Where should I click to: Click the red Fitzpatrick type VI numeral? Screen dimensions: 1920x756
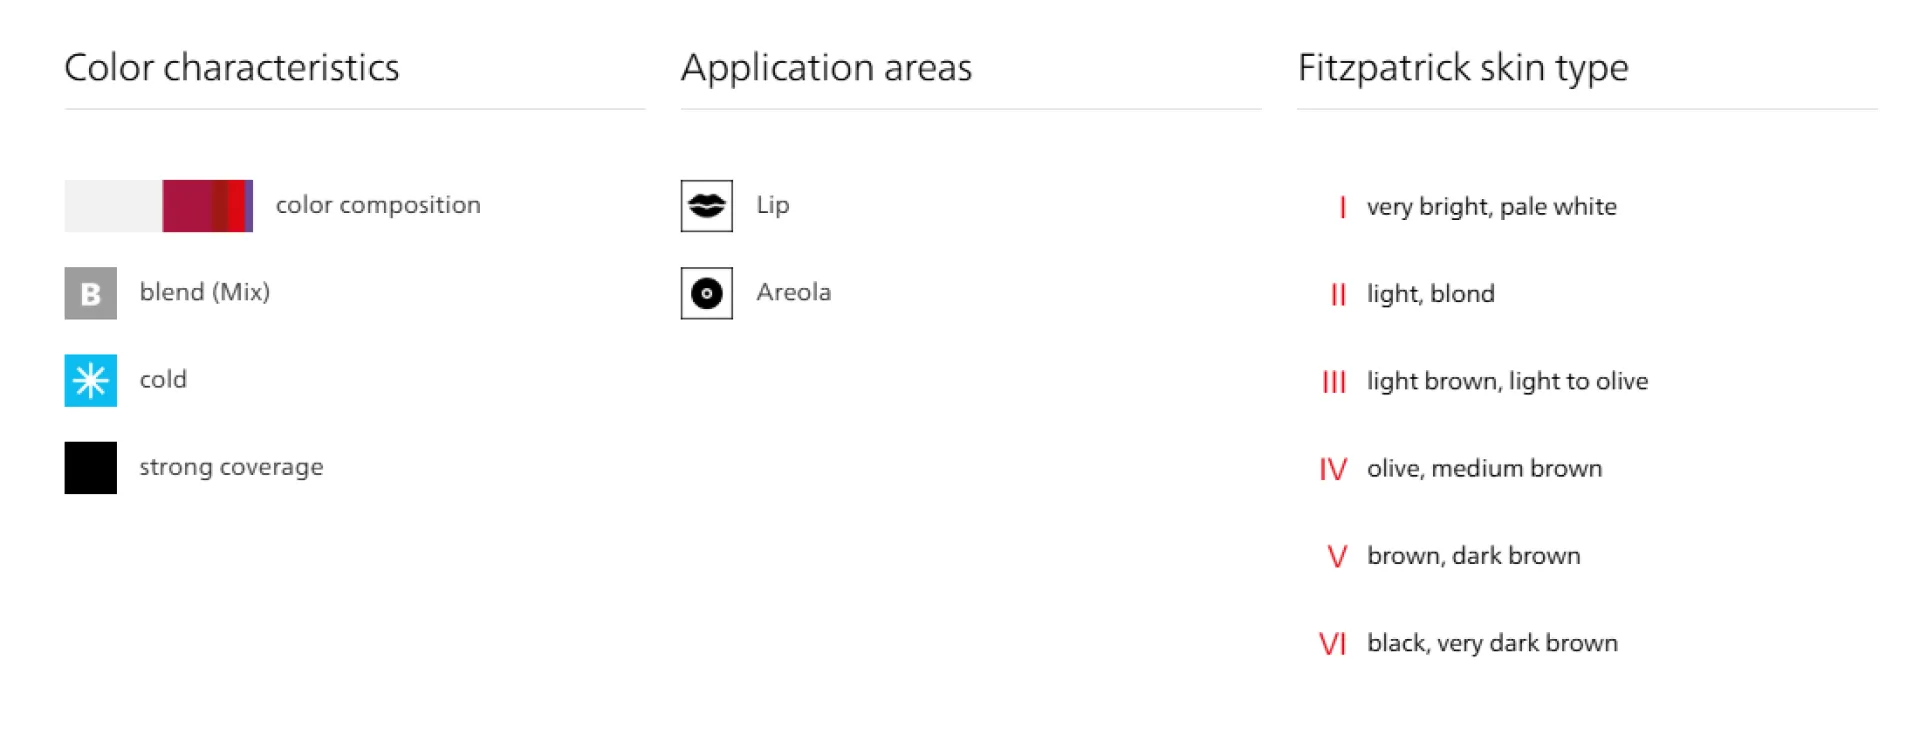(x=1333, y=643)
